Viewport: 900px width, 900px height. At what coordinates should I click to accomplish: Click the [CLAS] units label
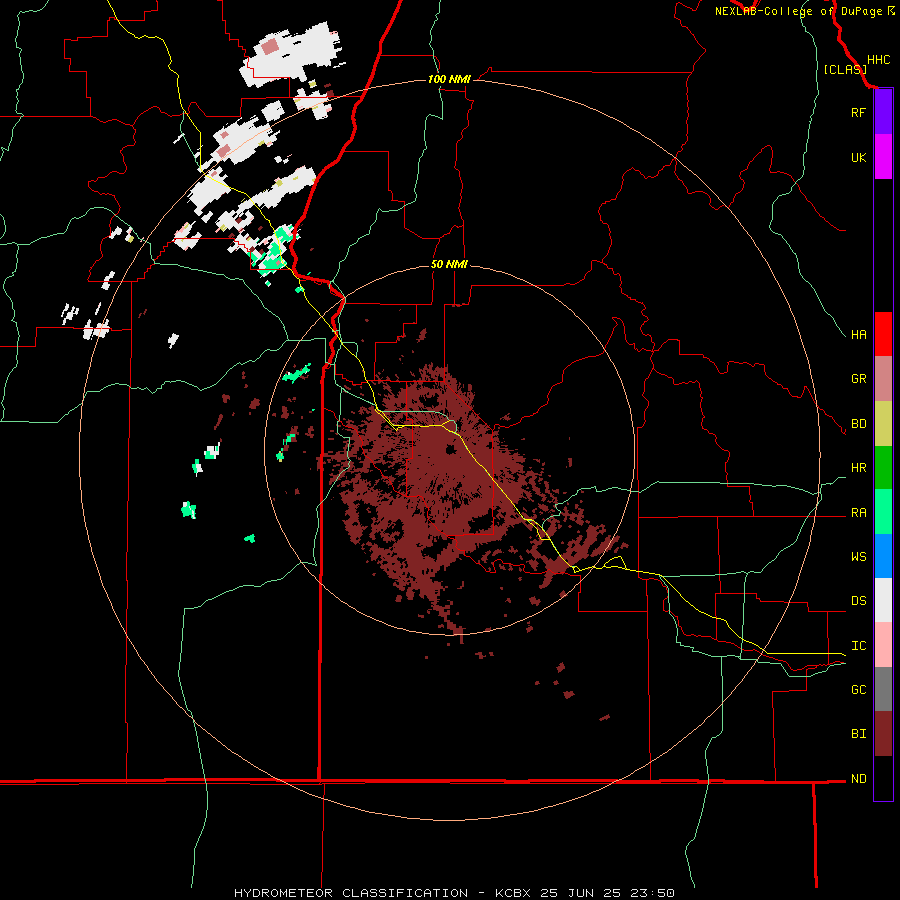click(845, 70)
